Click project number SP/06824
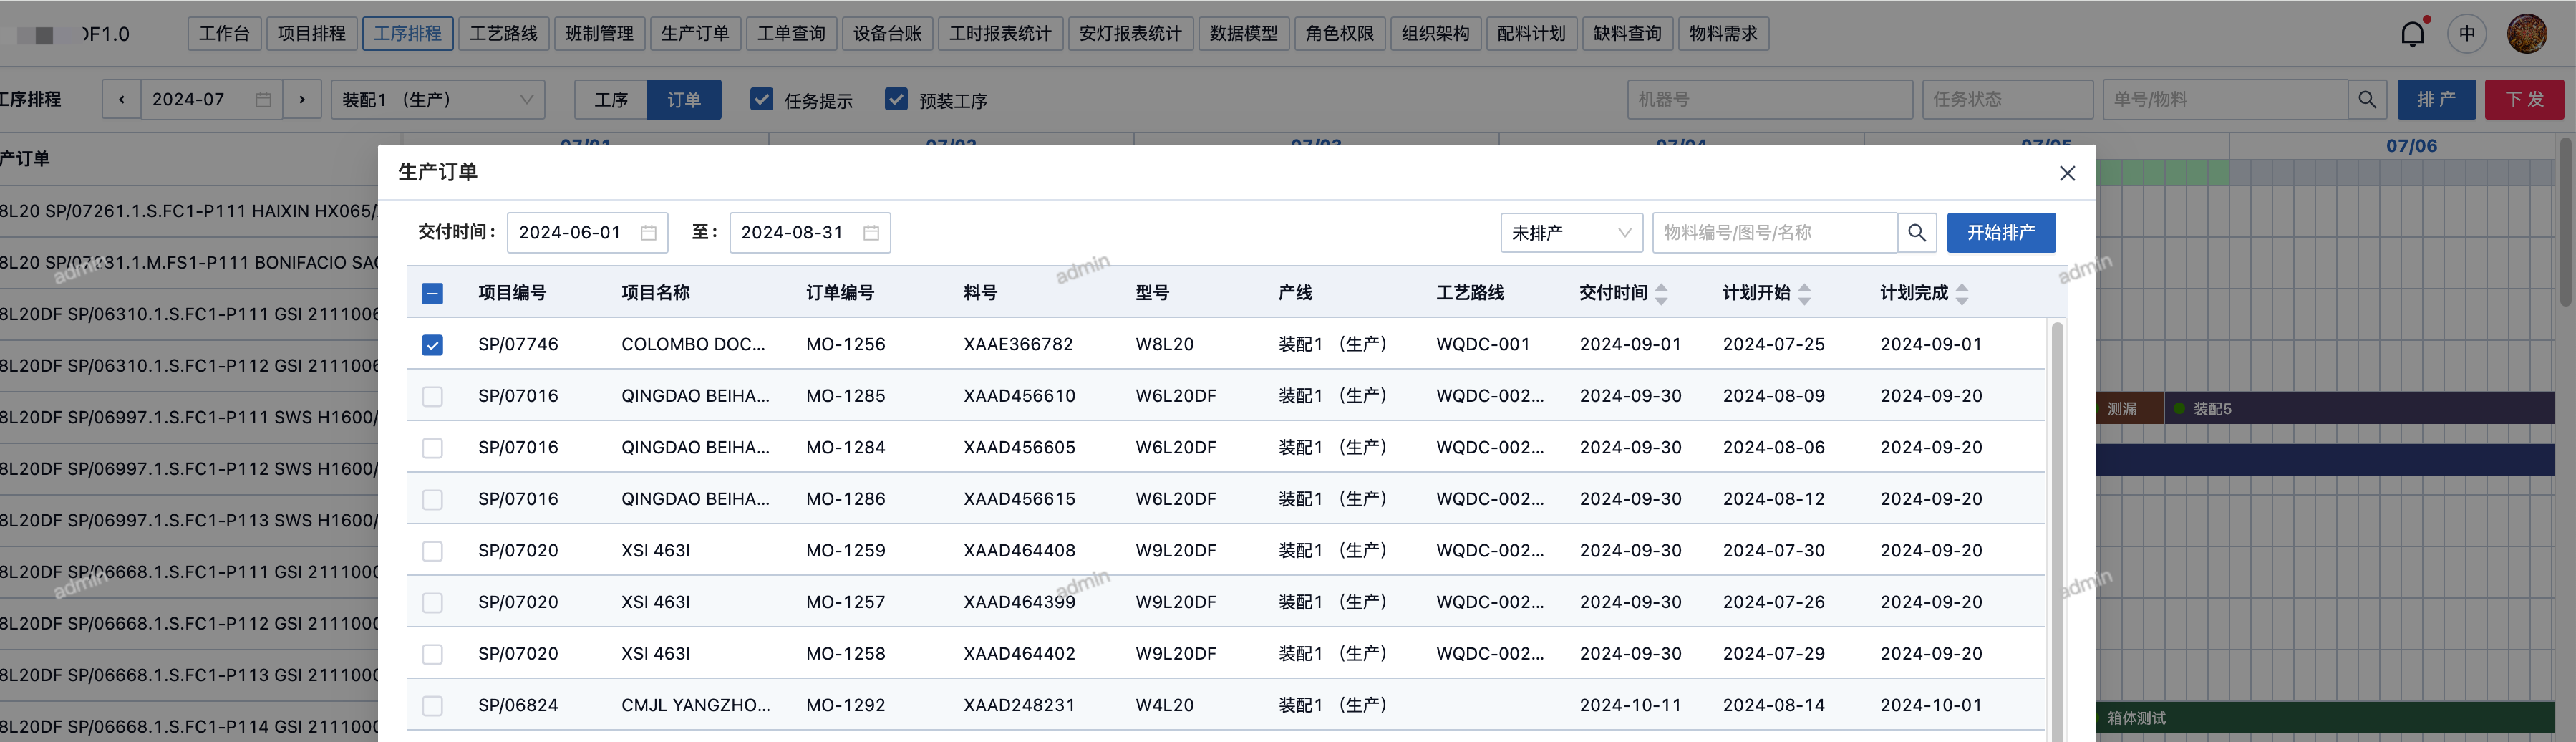 click(x=518, y=705)
